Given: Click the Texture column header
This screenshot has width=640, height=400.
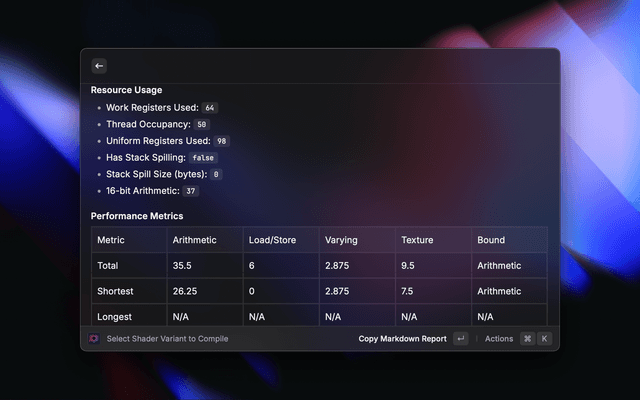Looking at the screenshot, I should pos(417,240).
